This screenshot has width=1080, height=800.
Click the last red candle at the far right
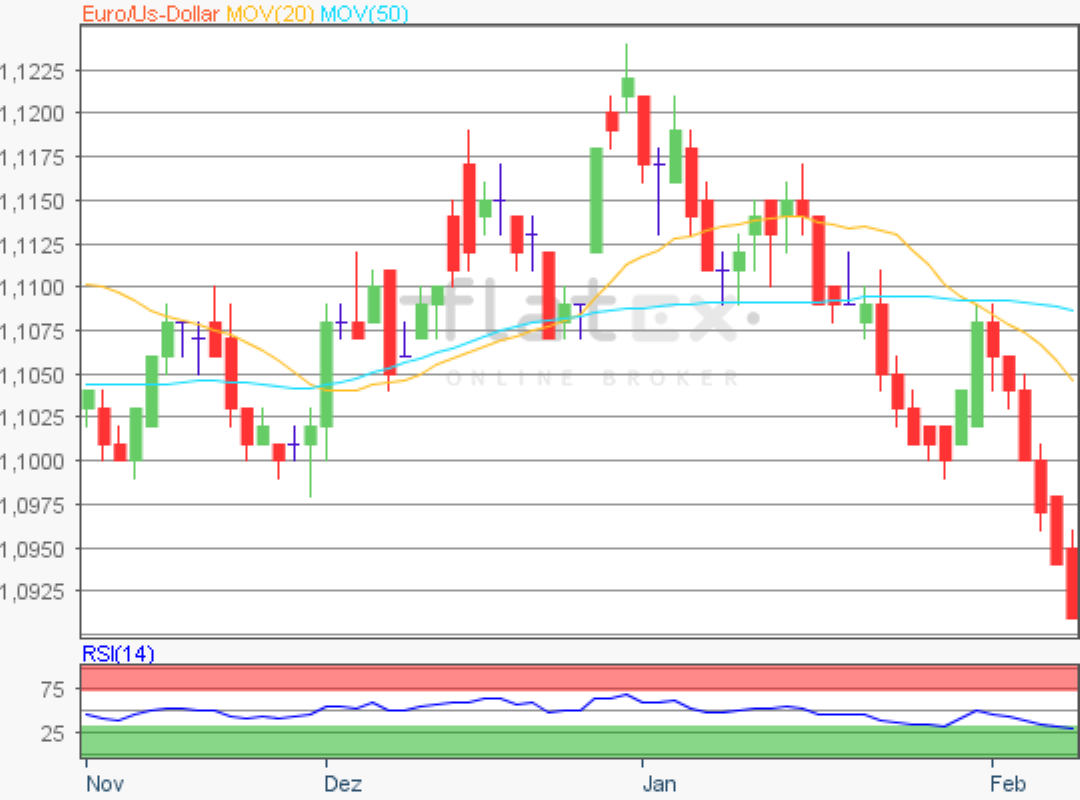click(1073, 583)
